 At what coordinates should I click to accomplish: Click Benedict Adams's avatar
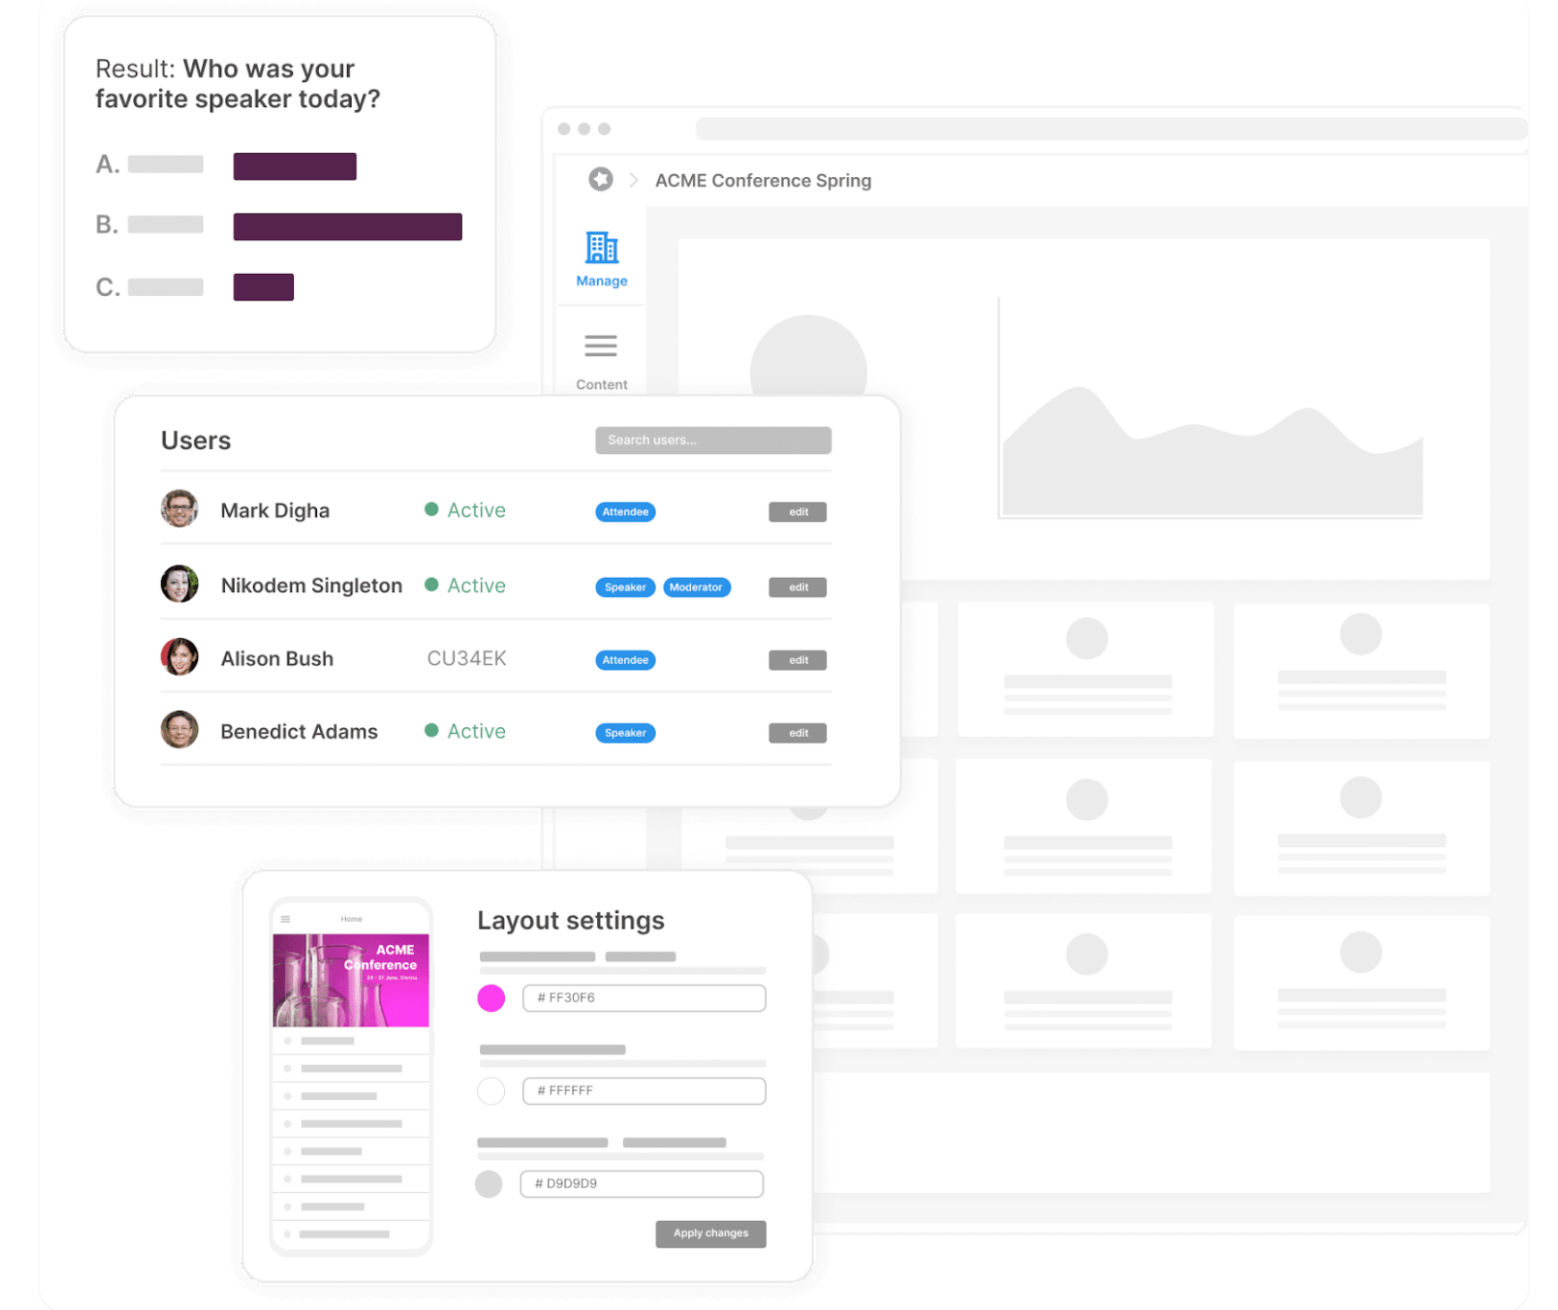coord(180,730)
